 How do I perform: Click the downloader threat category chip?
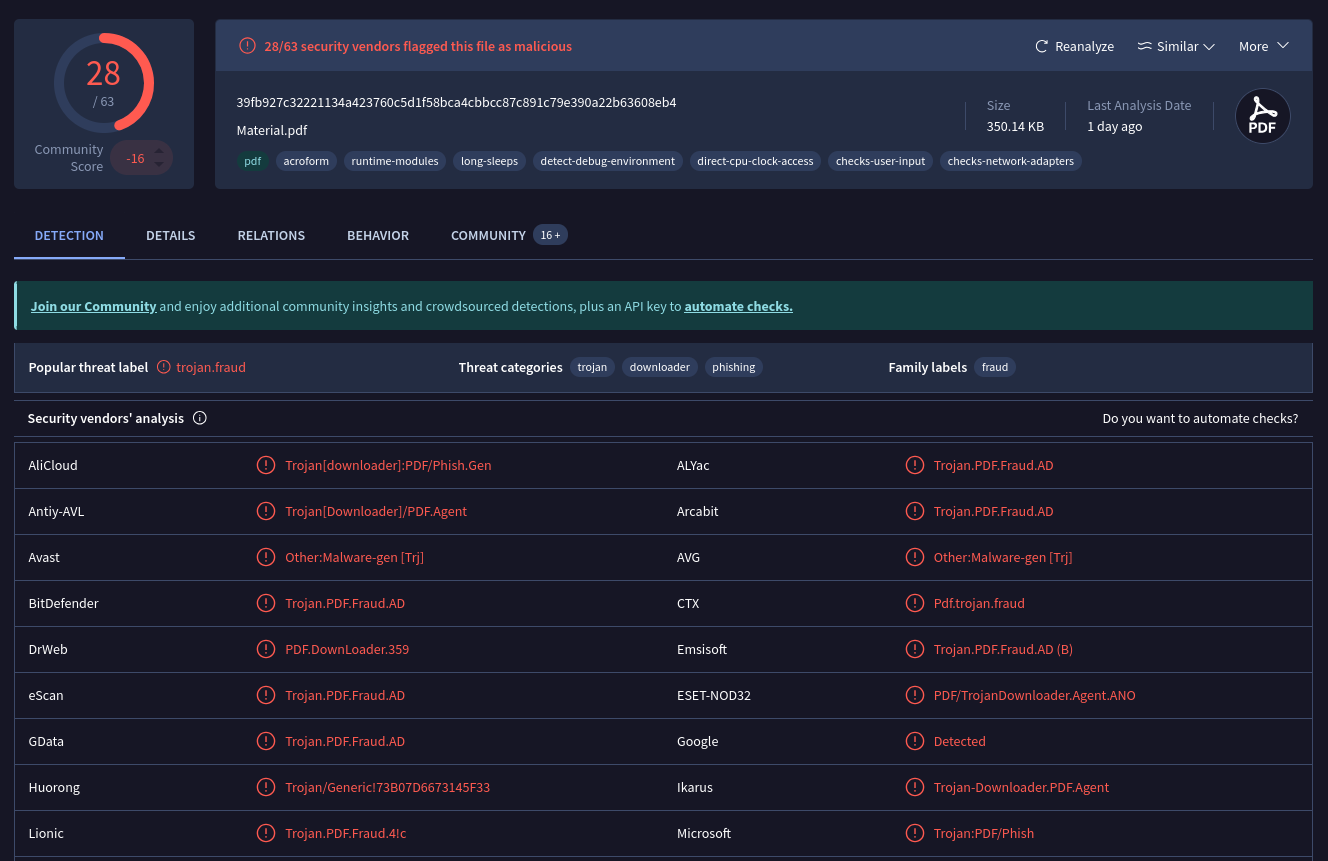coord(660,367)
